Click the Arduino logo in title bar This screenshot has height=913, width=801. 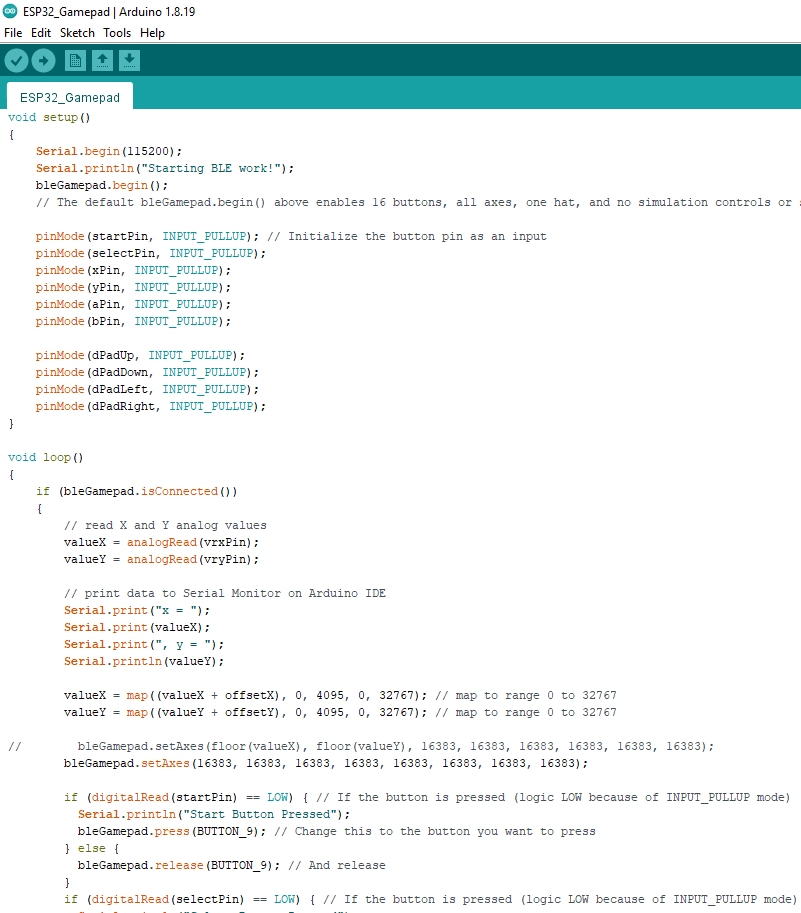tap(10, 11)
